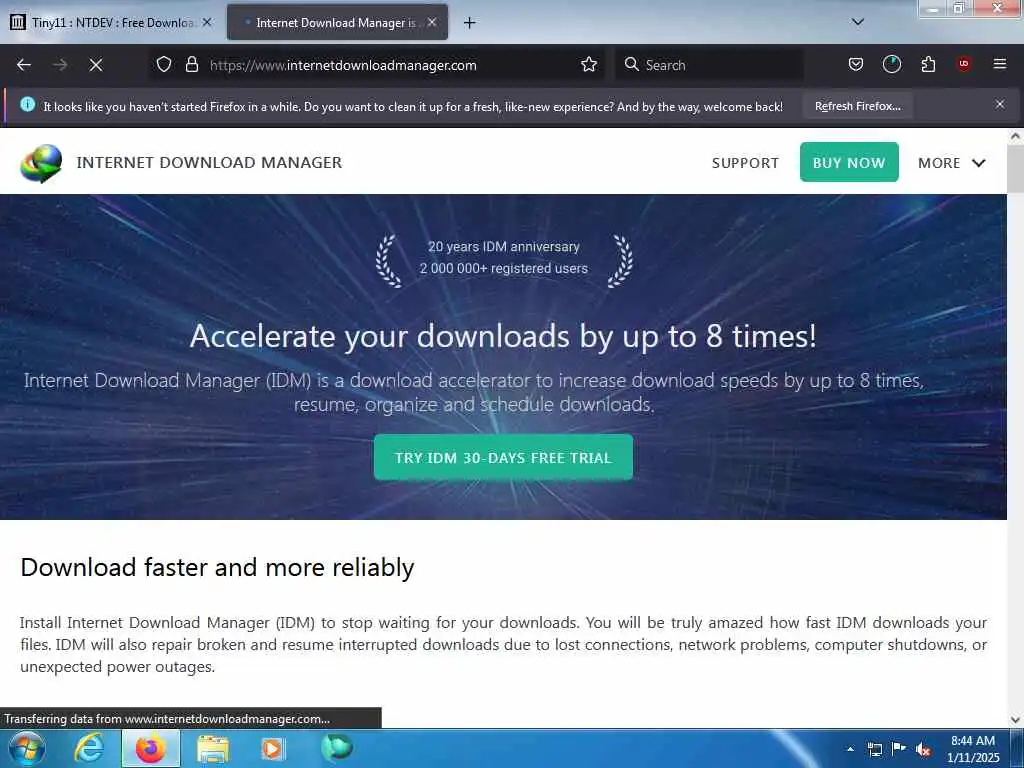Click the blue info notification icon
Viewport: 1024px width, 768px height.
(x=27, y=104)
